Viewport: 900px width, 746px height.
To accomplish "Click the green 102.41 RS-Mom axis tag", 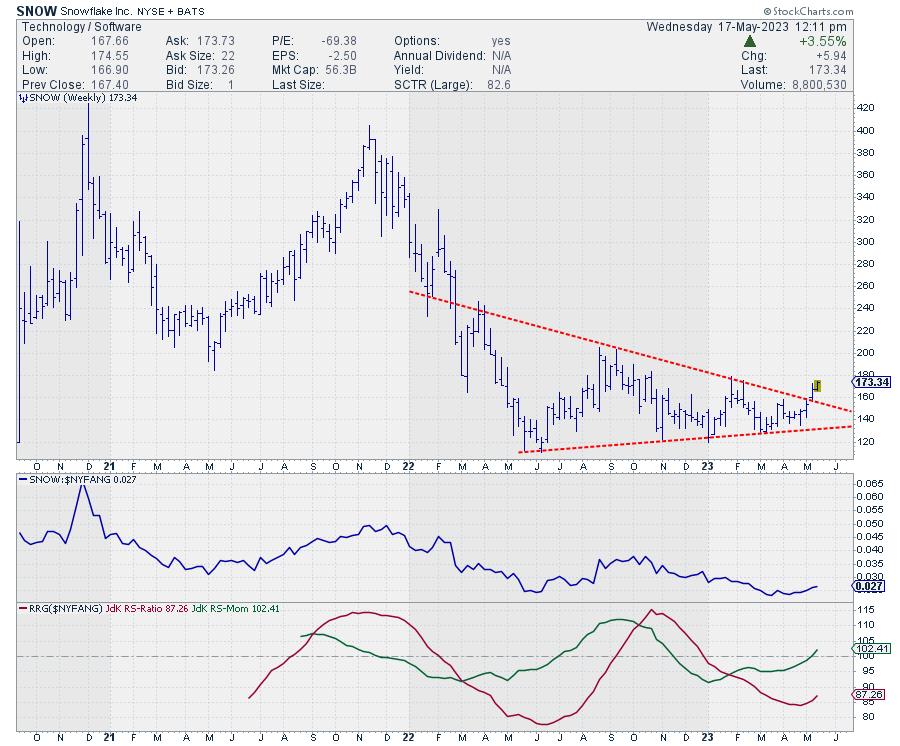I will click(x=872, y=648).
